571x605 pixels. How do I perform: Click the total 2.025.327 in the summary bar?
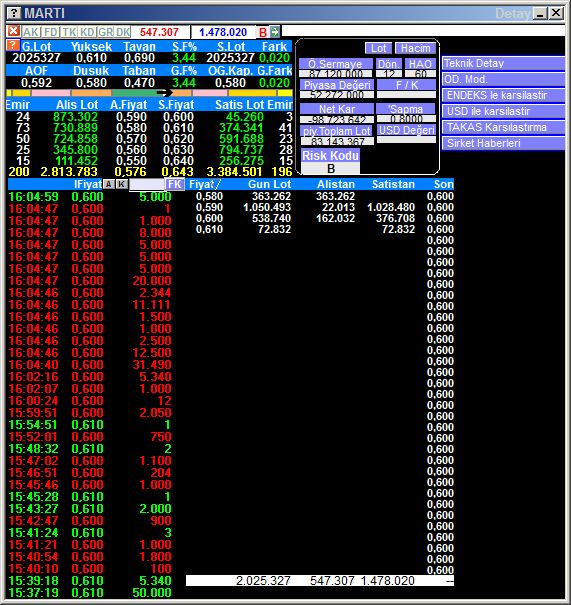pyautogui.click(x=263, y=581)
